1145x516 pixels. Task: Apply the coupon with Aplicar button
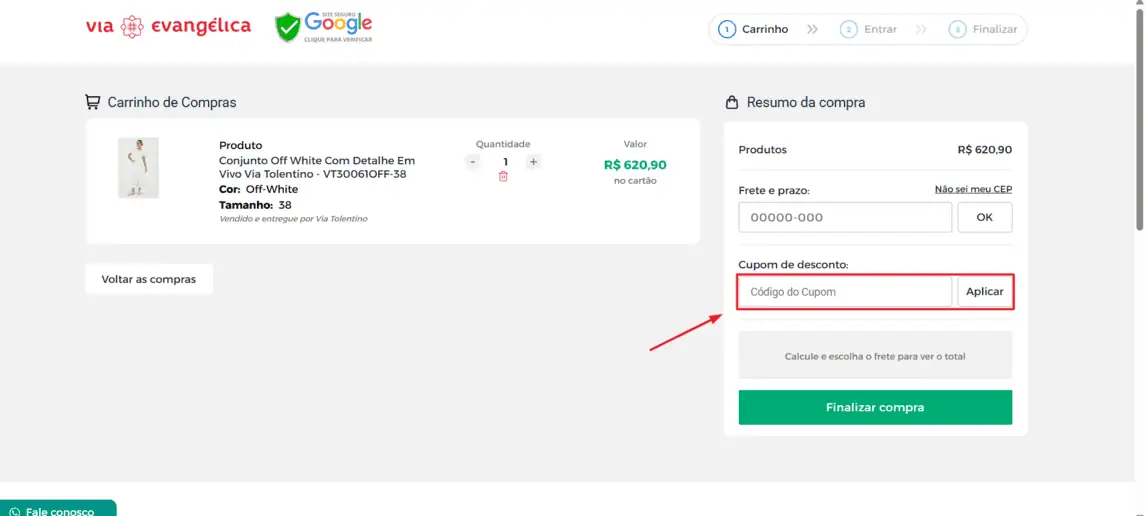coord(984,292)
